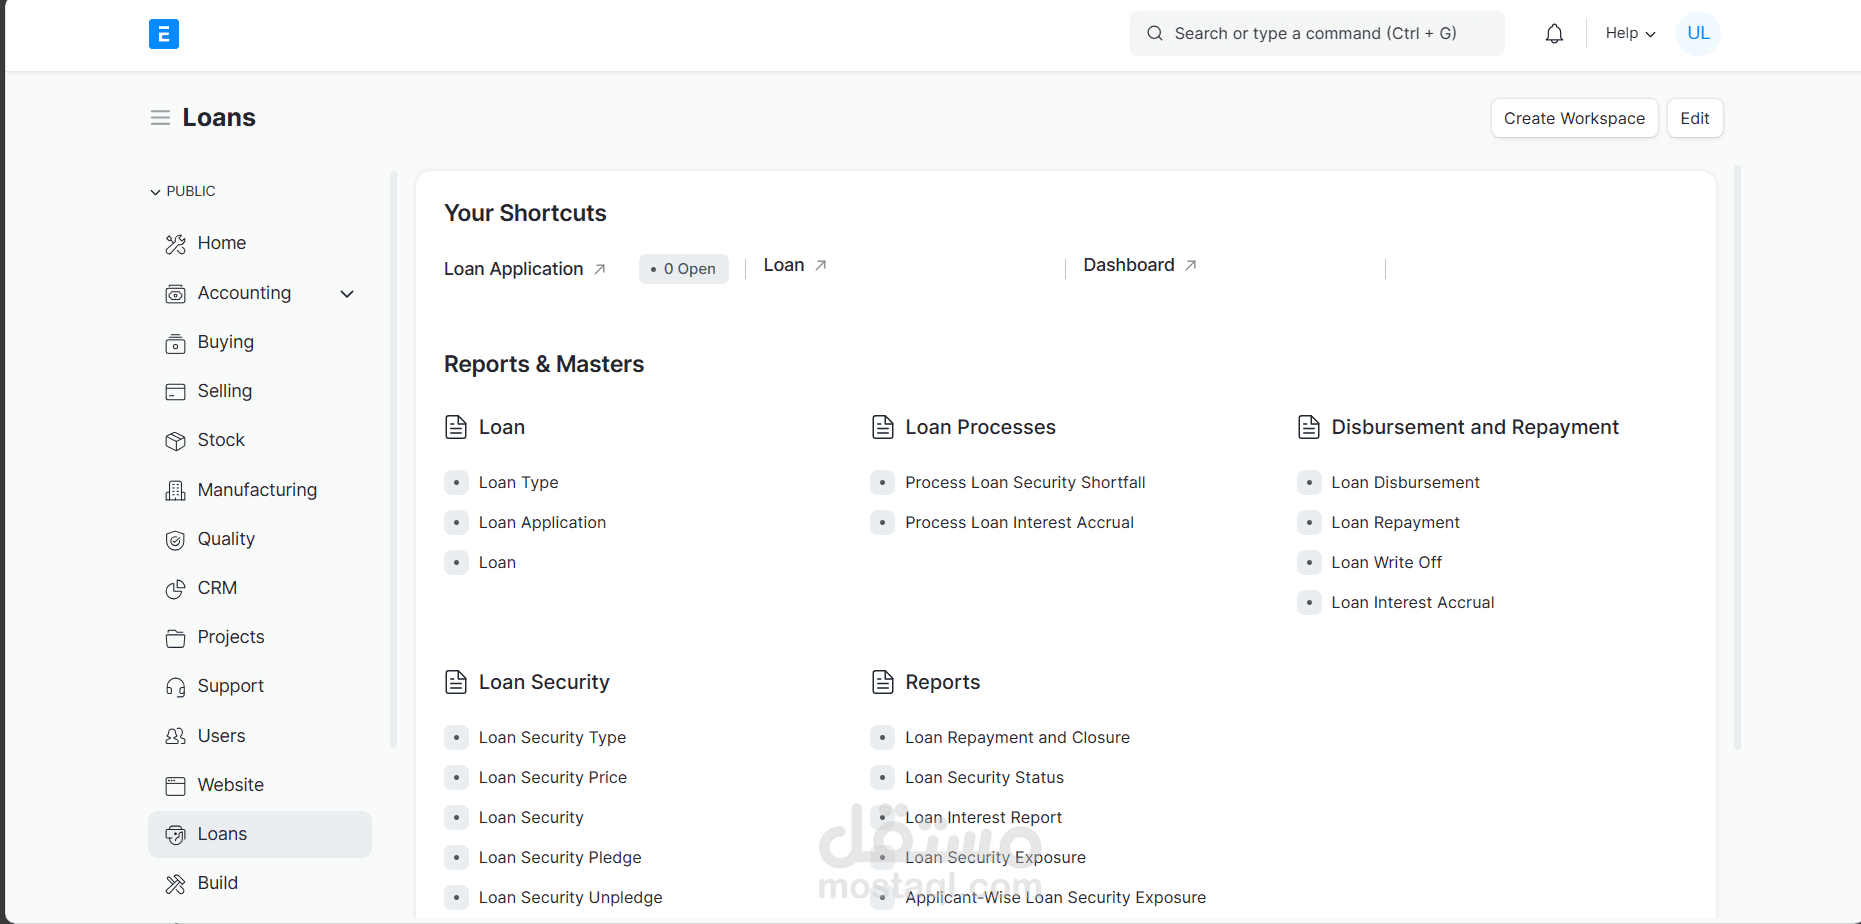Open the Loan Type link
The height and width of the screenshot is (924, 1861).
(x=519, y=482)
